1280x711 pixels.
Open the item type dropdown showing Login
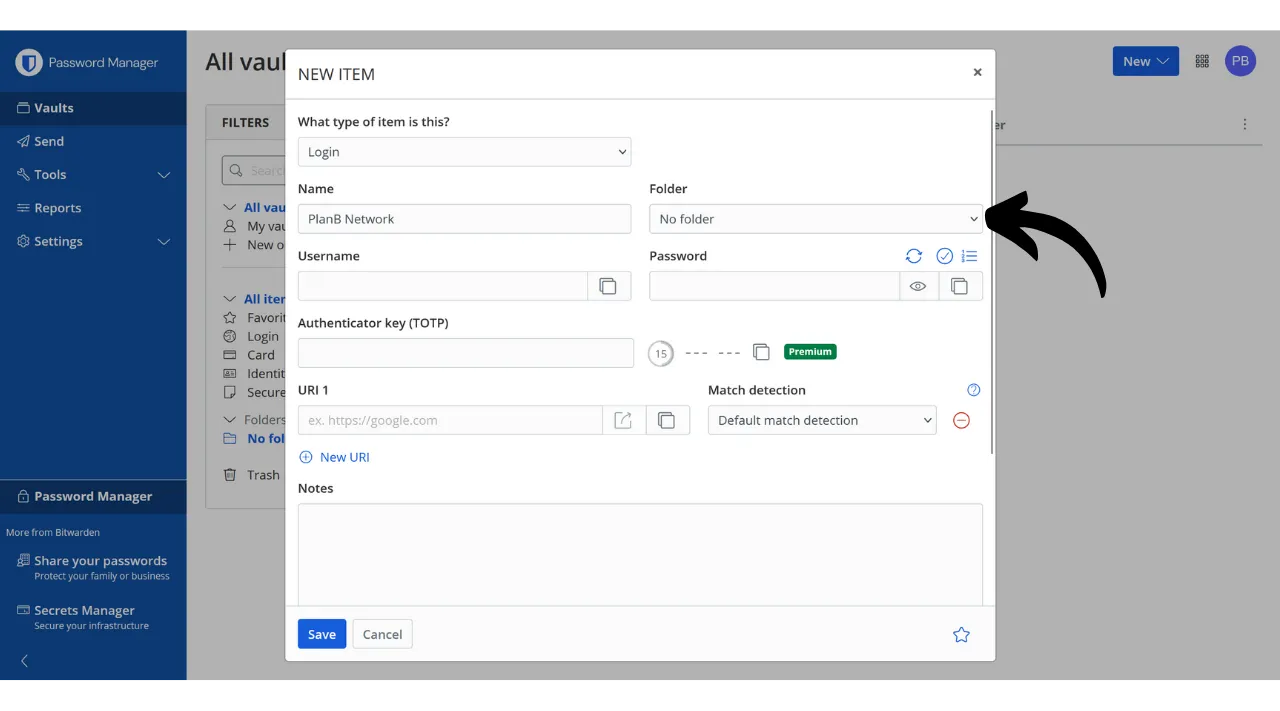click(x=464, y=152)
